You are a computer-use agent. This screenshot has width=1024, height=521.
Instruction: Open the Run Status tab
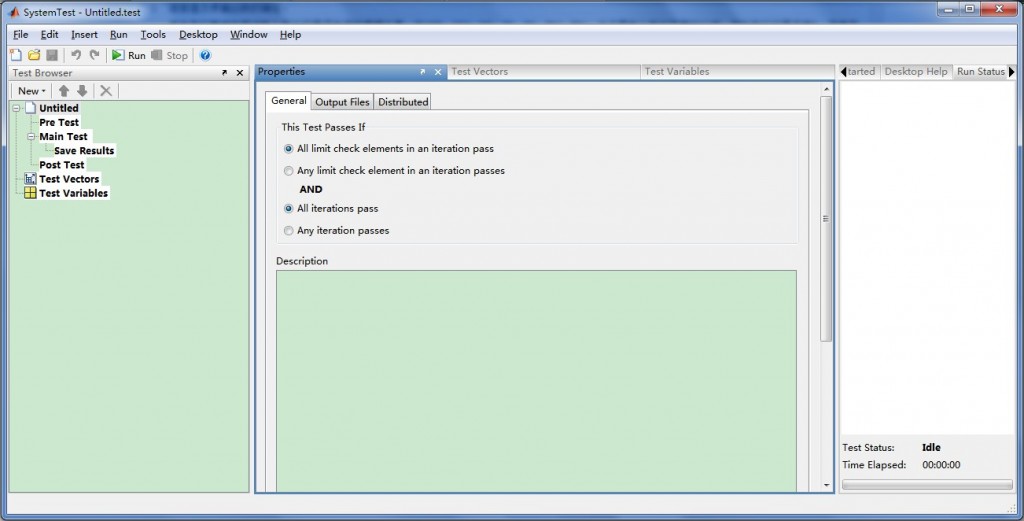[980, 72]
